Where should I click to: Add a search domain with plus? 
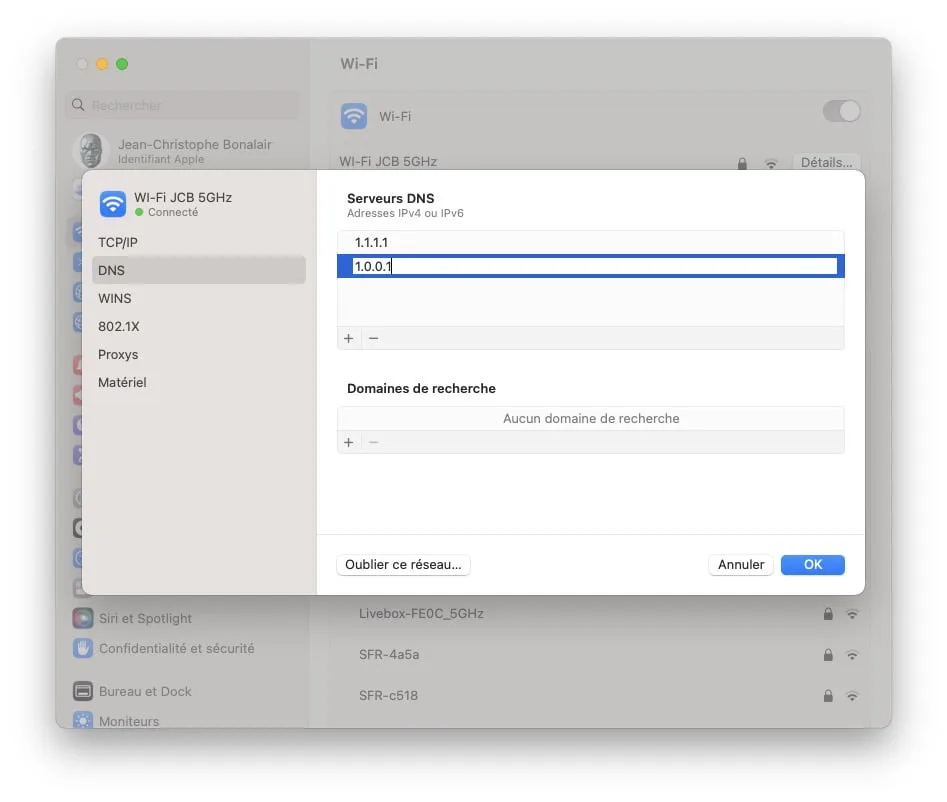[x=348, y=442]
